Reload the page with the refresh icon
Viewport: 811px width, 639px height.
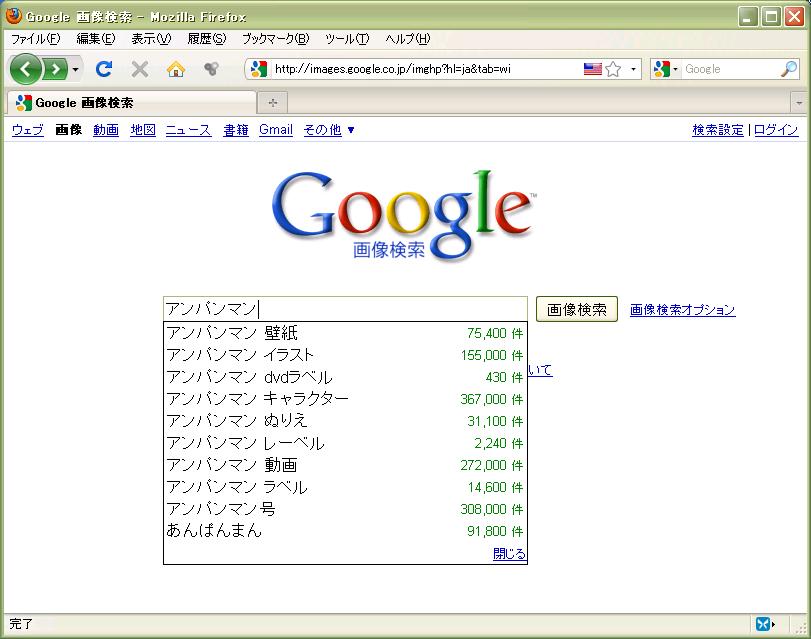pyautogui.click(x=104, y=69)
